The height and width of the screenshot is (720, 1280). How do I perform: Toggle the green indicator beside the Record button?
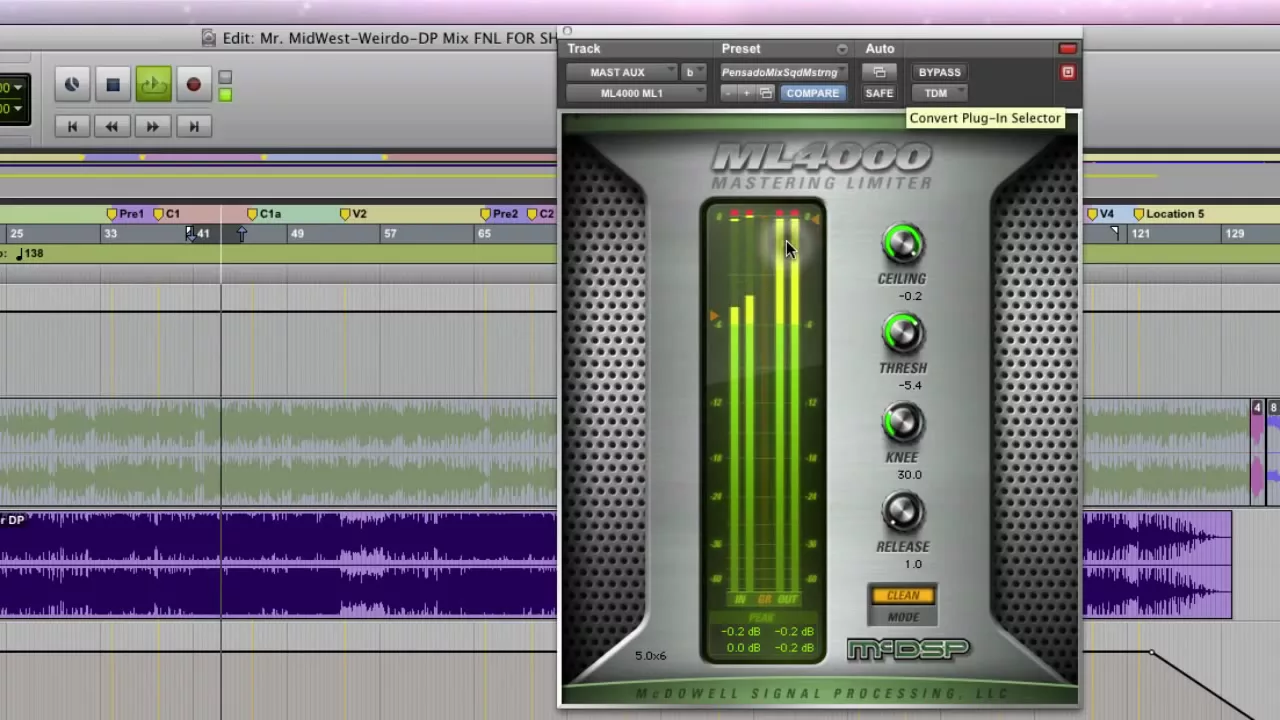(225, 95)
